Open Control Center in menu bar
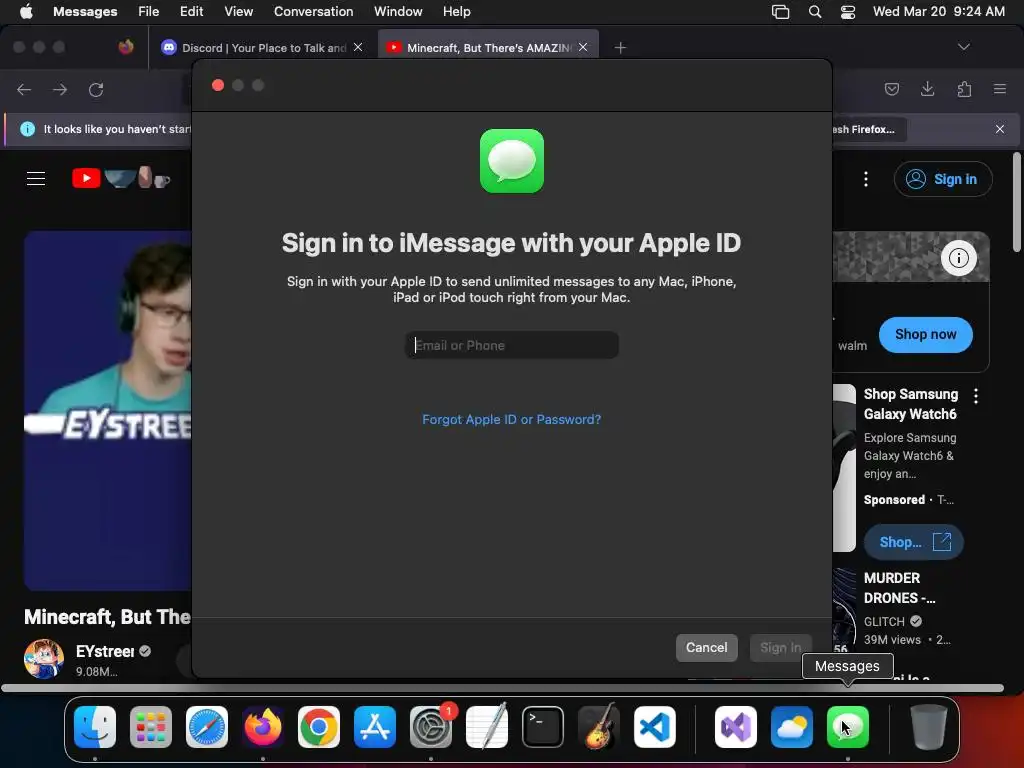This screenshot has height=768, width=1024. tap(848, 12)
